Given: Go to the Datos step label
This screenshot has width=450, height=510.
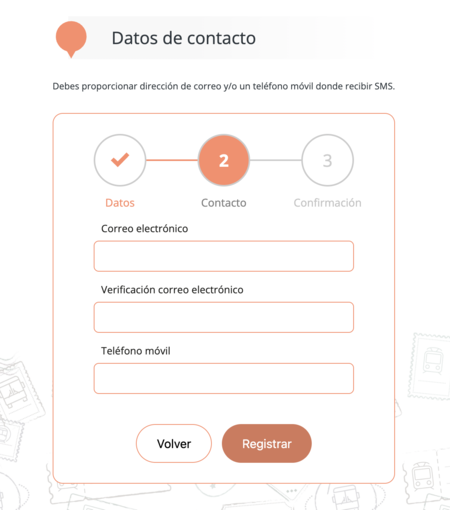Looking at the screenshot, I should tap(120, 203).
